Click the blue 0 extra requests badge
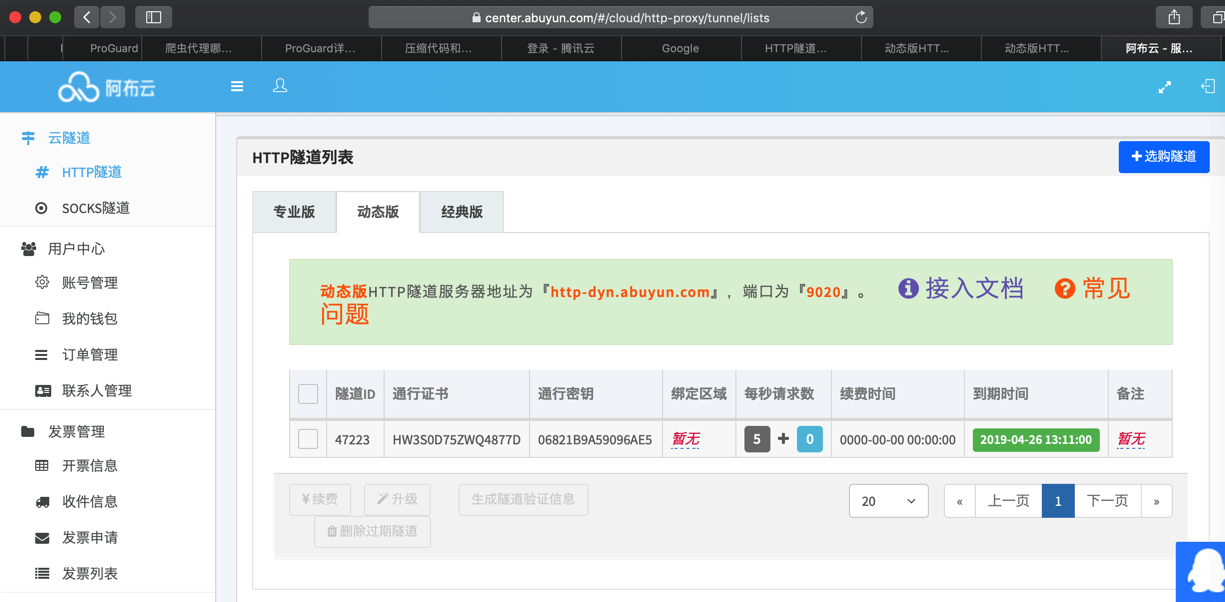This screenshot has width=1225, height=602. [810, 439]
